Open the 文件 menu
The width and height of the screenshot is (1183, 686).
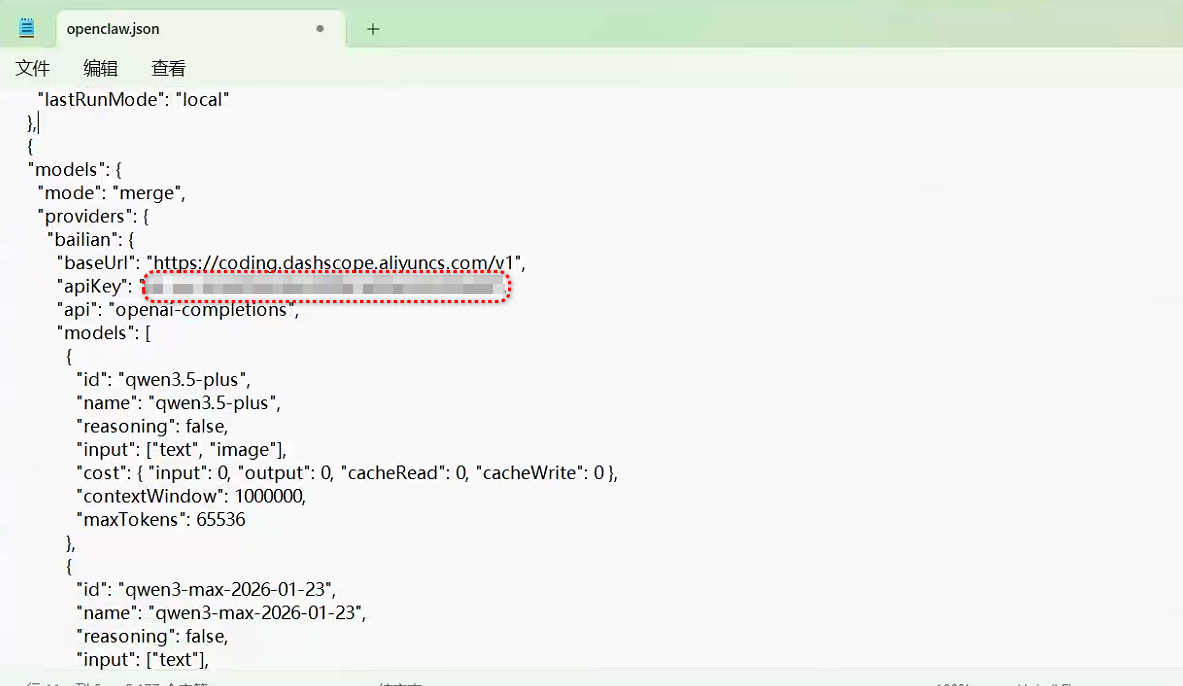[x=33, y=68]
